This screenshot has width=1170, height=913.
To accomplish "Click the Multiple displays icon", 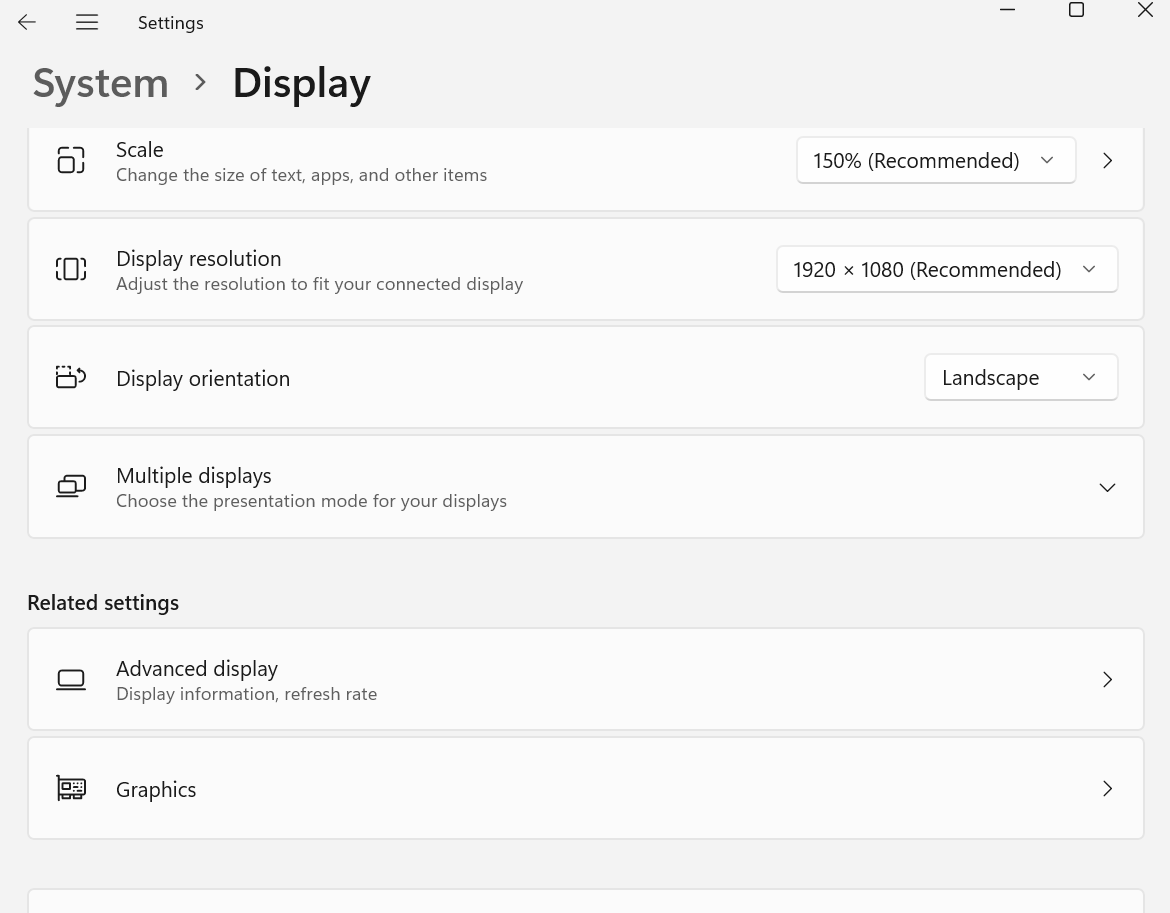I will (71, 486).
